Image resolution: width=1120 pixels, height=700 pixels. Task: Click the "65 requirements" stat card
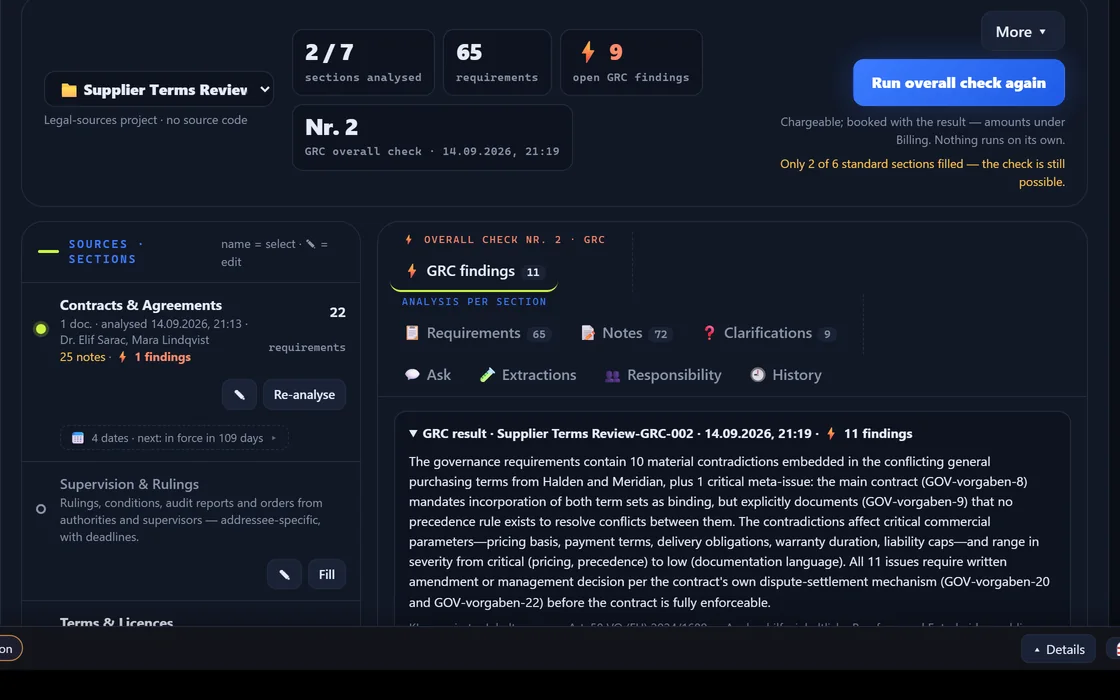point(497,62)
